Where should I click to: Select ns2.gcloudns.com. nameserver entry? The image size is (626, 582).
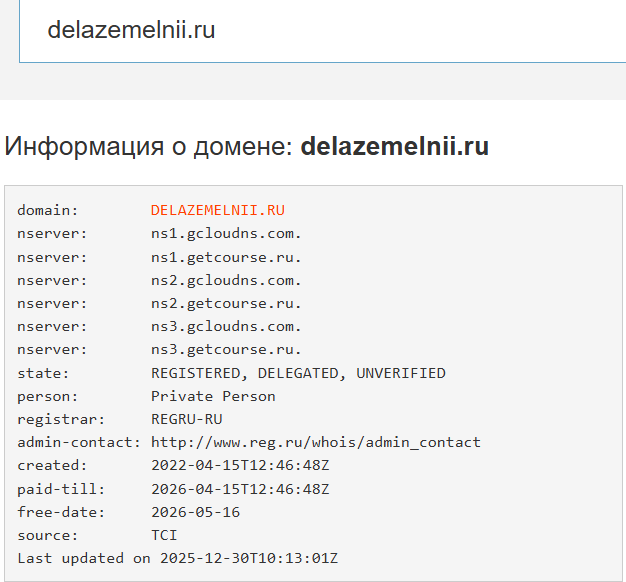click(x=226, y=280)
